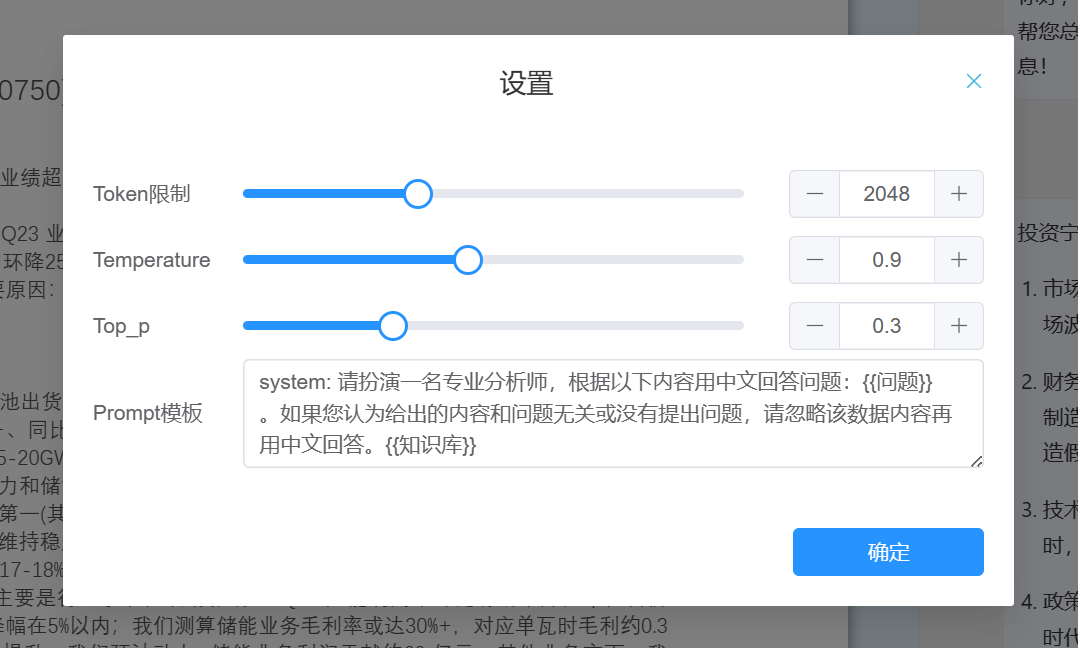Click the Token限制 slider handle
The height and width of the screenshot is (648, 1078).
[x=418, y=194]
